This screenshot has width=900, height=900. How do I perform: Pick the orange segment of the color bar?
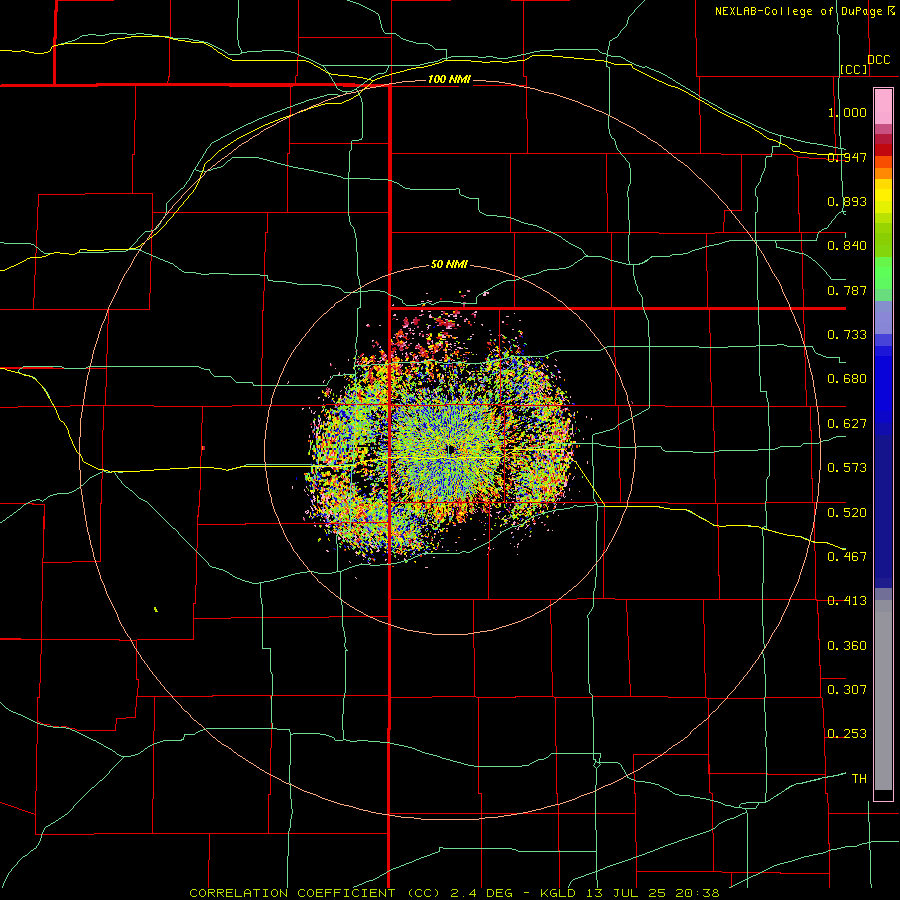point(883,173)
